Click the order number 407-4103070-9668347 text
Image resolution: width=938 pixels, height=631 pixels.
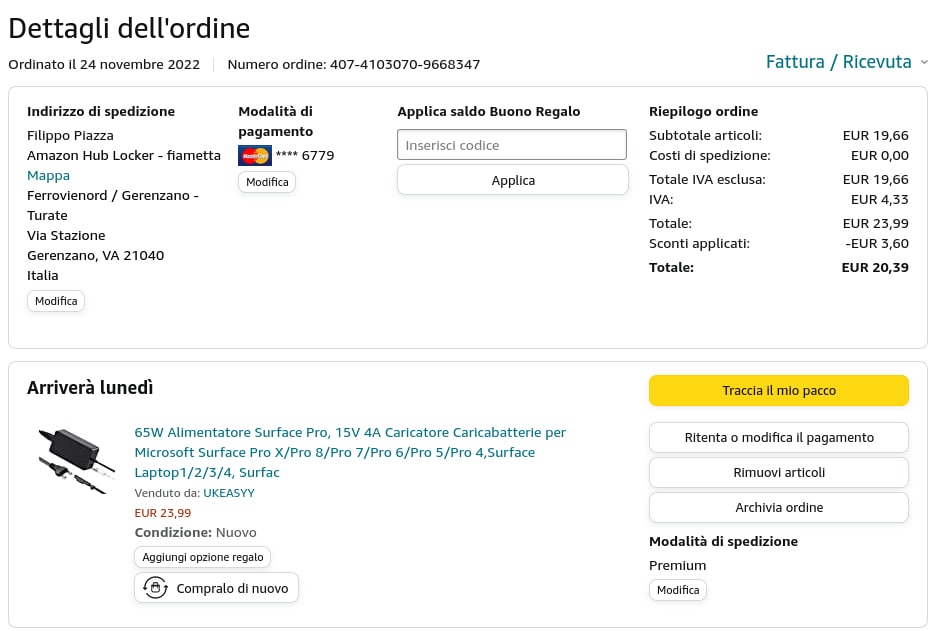pos(405,65)
